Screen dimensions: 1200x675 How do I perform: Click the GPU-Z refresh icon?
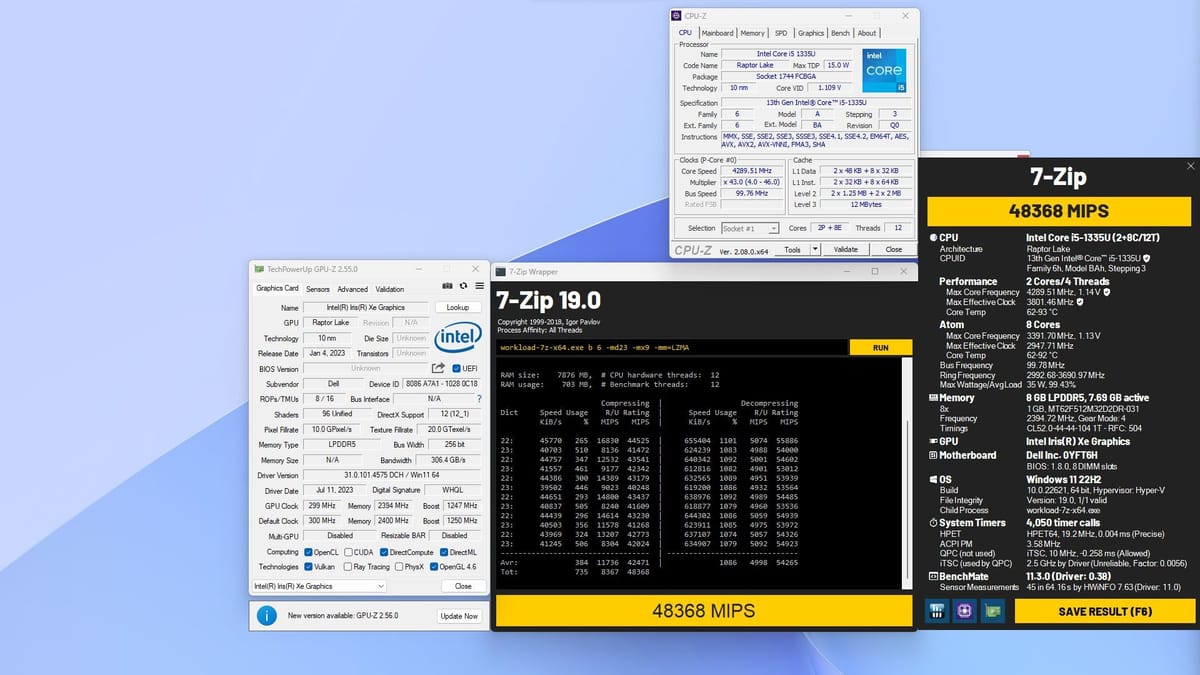[463, 288]
